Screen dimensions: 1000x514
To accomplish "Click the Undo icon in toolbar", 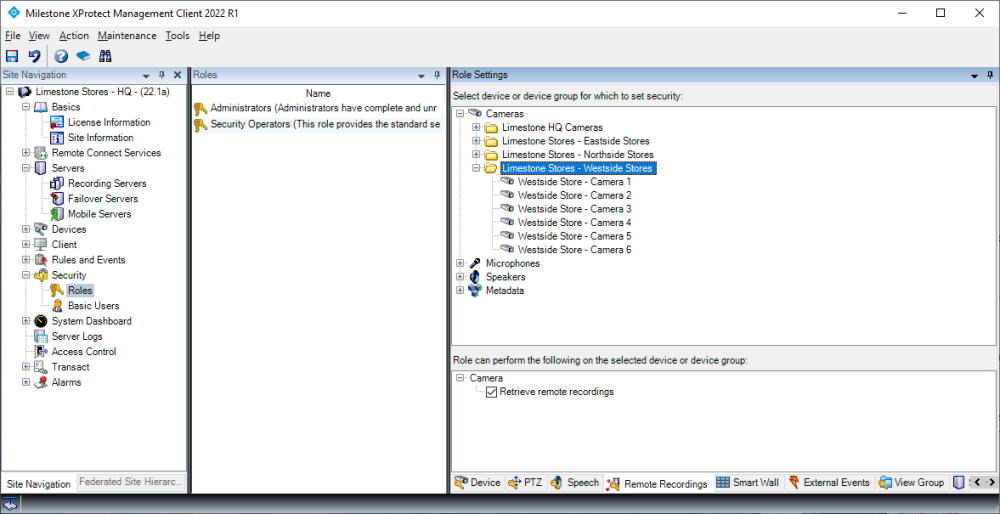I will [x=34, y=56].
